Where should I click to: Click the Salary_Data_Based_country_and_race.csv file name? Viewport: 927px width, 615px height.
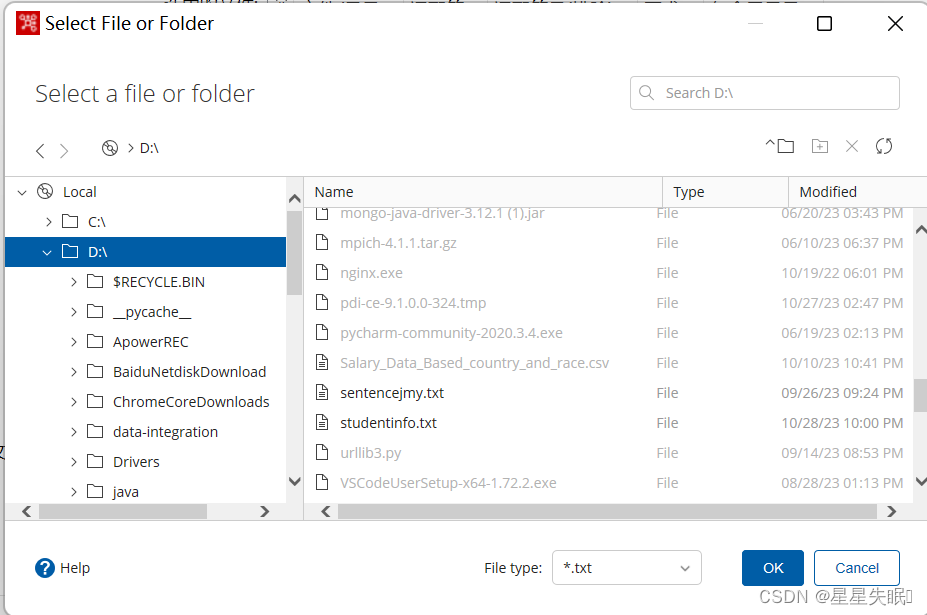pos(475,362)
